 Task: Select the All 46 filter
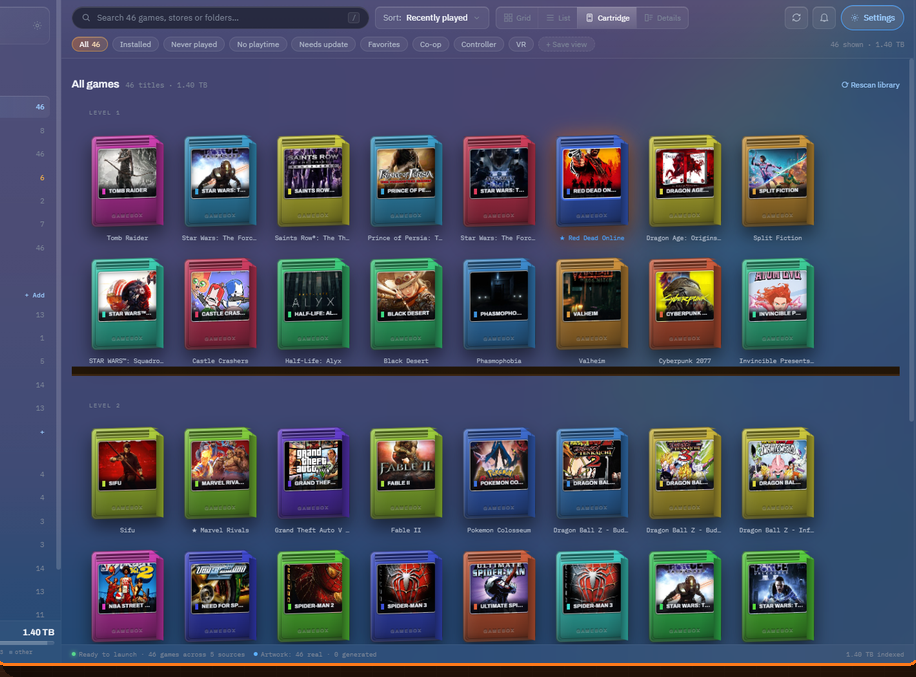[89, 44]
